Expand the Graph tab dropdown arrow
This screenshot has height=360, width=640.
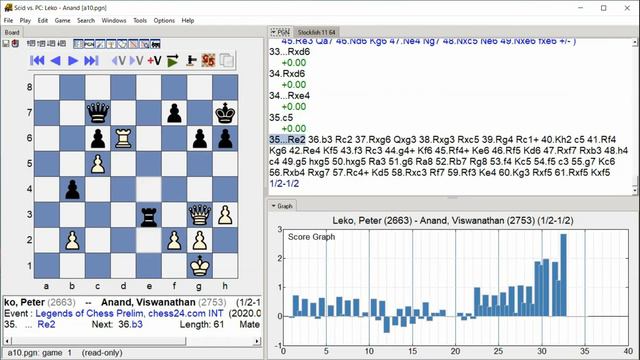[273, 206]
